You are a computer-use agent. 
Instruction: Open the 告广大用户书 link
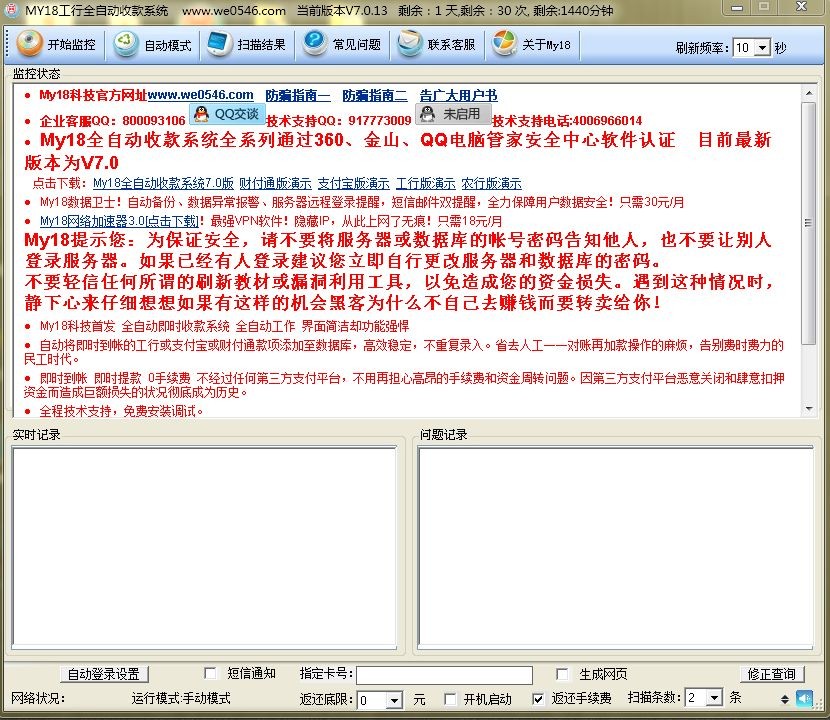tap(458, 95)
